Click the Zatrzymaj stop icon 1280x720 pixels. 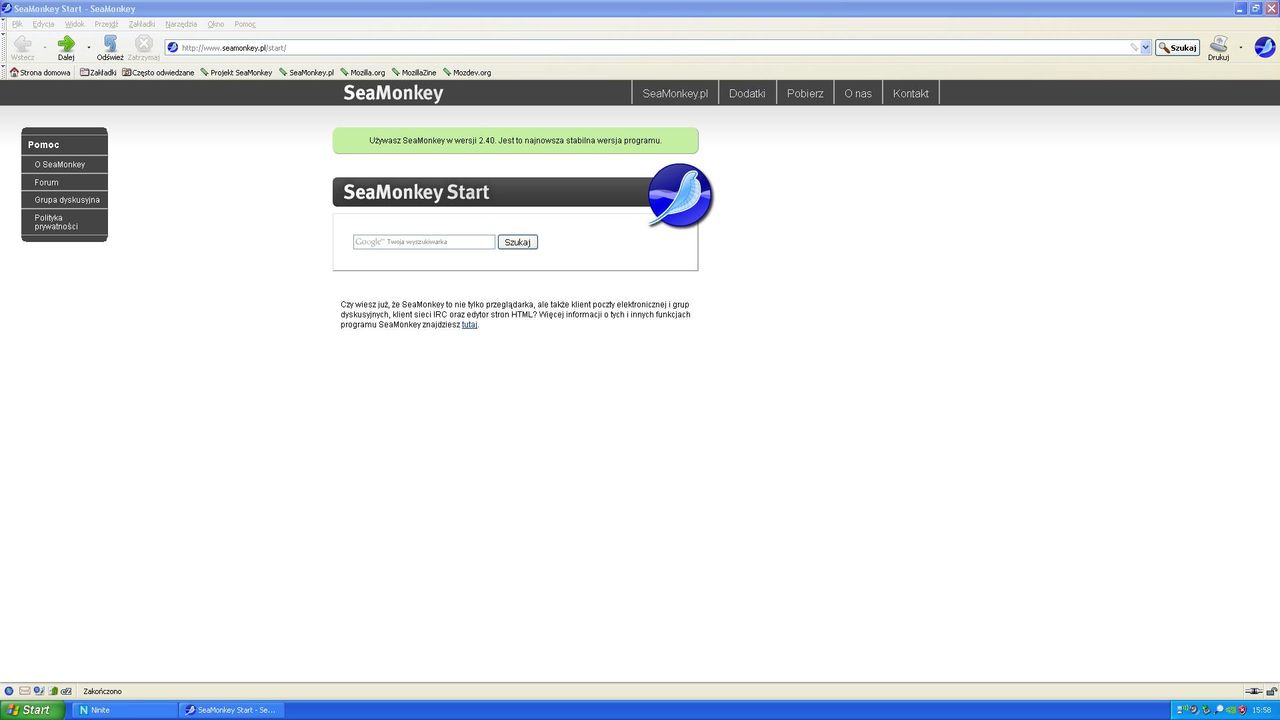pos(144,44)
